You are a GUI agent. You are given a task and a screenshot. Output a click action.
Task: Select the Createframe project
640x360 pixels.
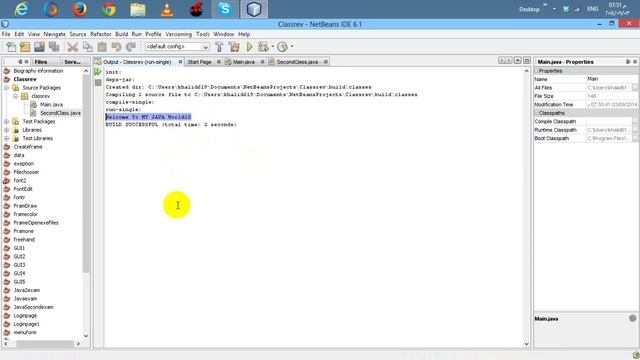28,147
